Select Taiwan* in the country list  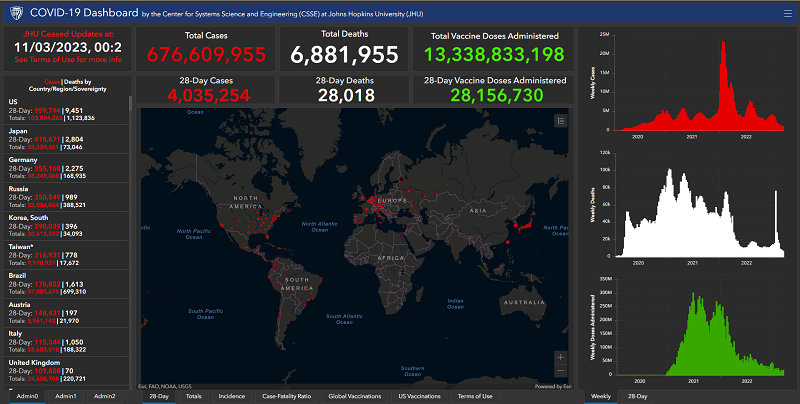pyautogui.click(x=66, y=255)
